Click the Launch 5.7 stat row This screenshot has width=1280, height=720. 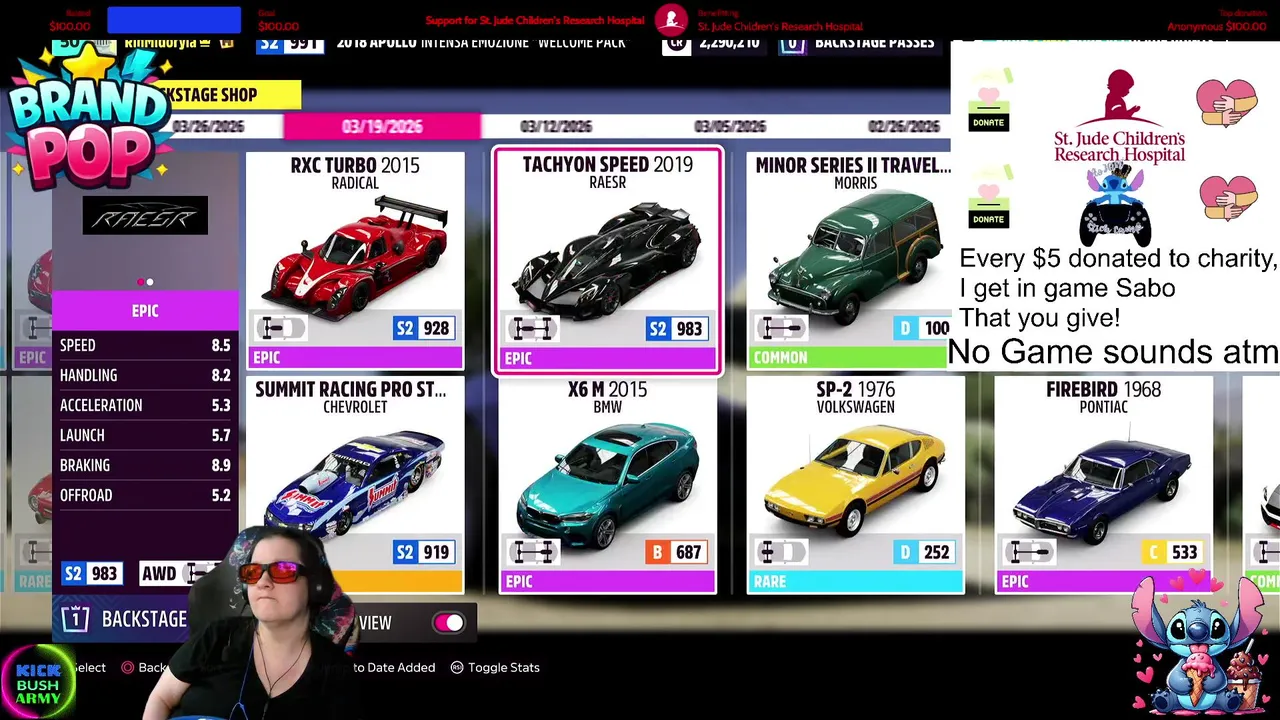pyautogui.click(x=145, y=435)
